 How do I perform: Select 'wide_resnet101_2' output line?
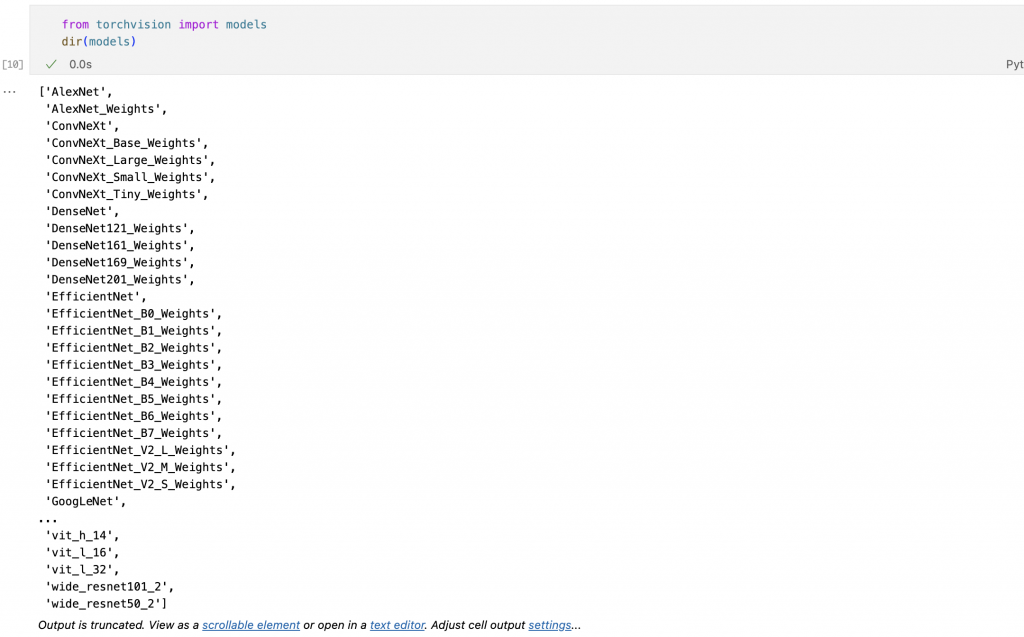[x=110, y=587]
